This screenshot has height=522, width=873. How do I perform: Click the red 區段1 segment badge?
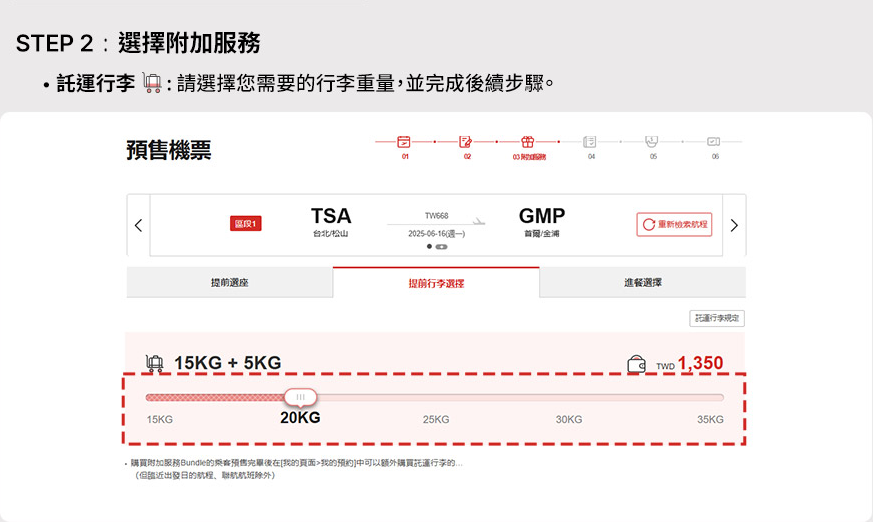[246, 224]
